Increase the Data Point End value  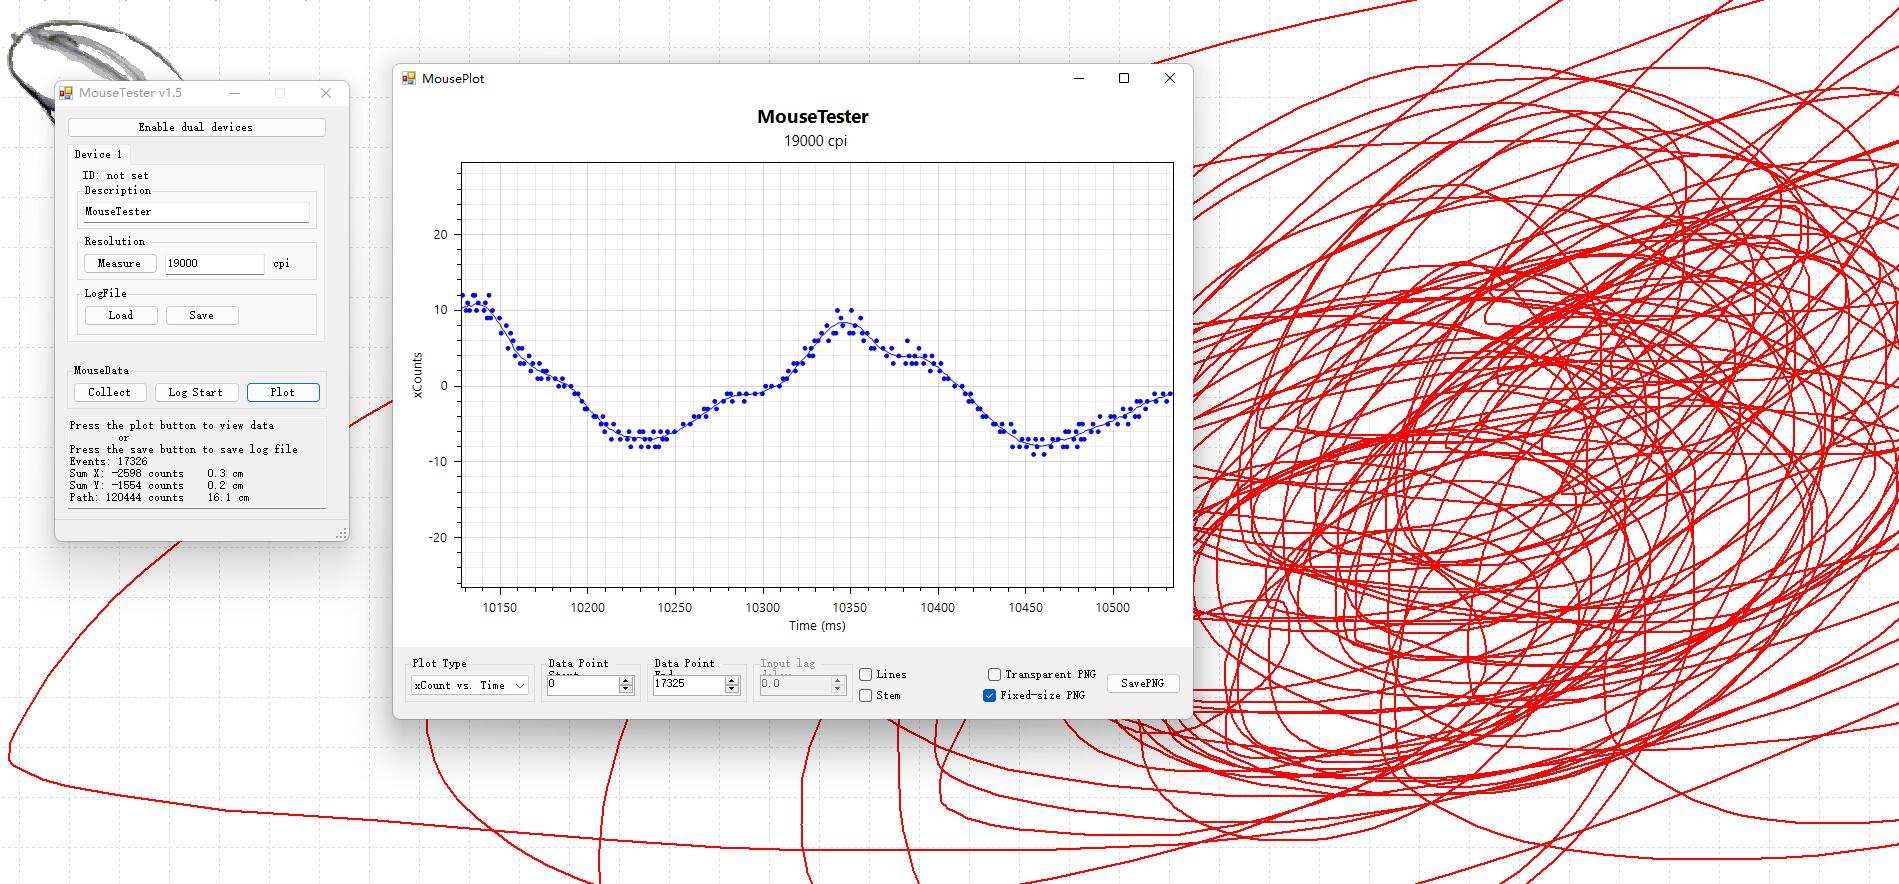coord(732,681)
